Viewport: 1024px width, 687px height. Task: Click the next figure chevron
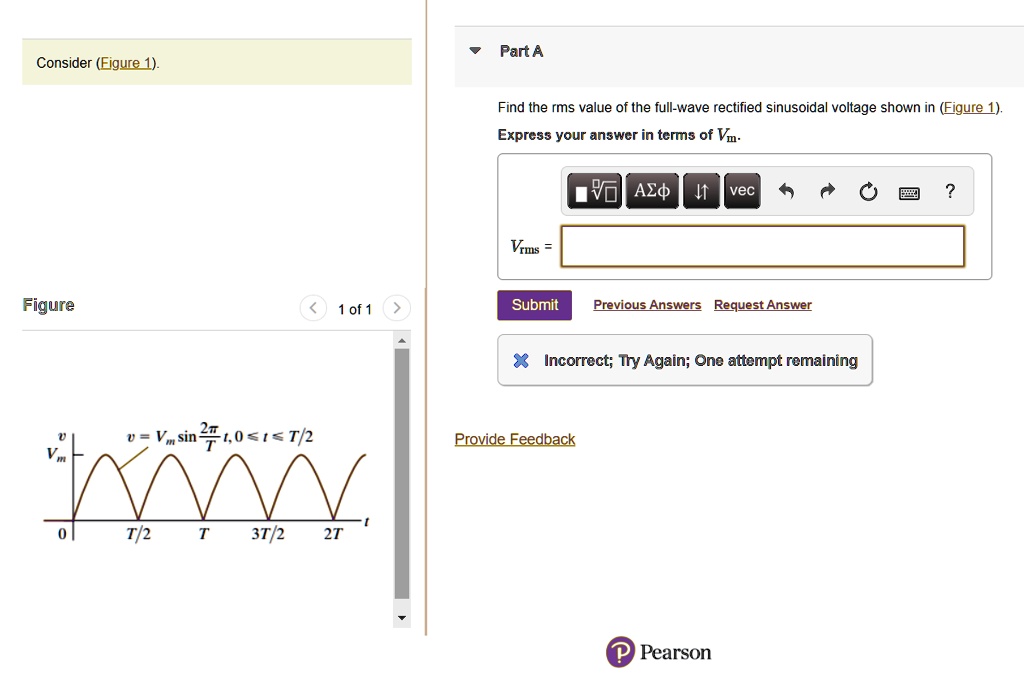click(x=396, y=309)
